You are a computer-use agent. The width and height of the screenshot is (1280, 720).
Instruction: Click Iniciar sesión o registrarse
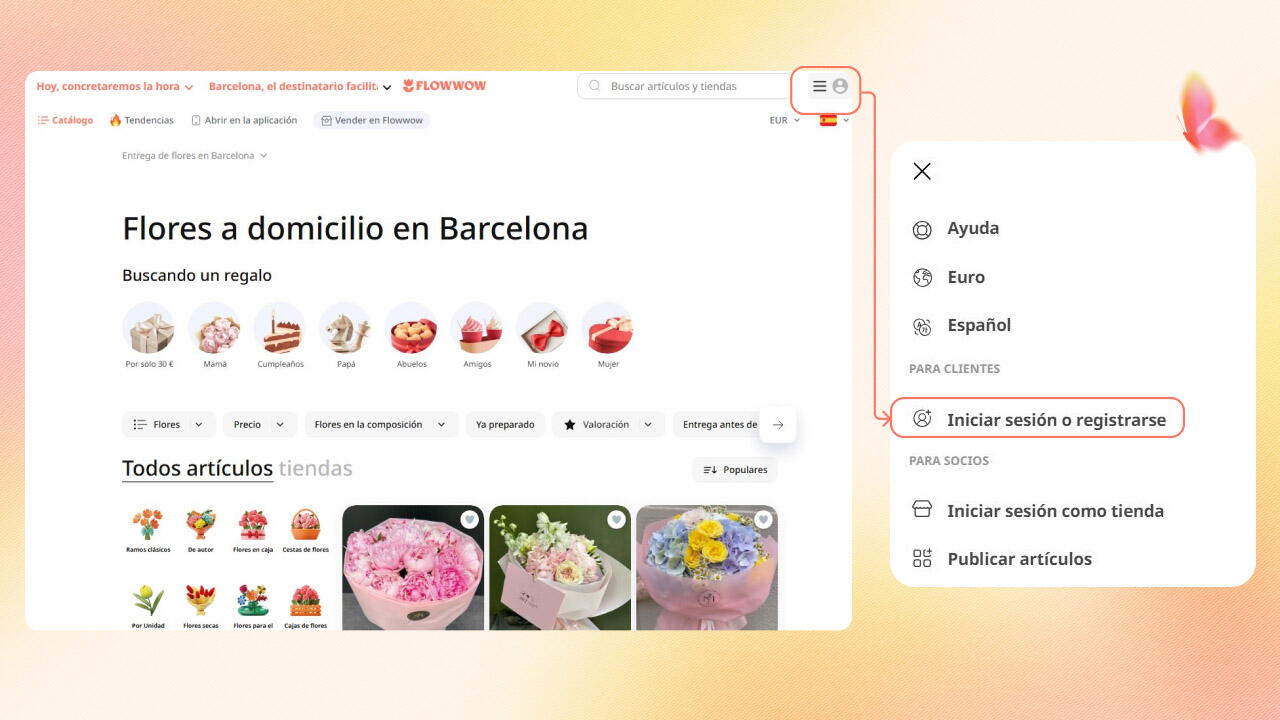coord(1055,420)
